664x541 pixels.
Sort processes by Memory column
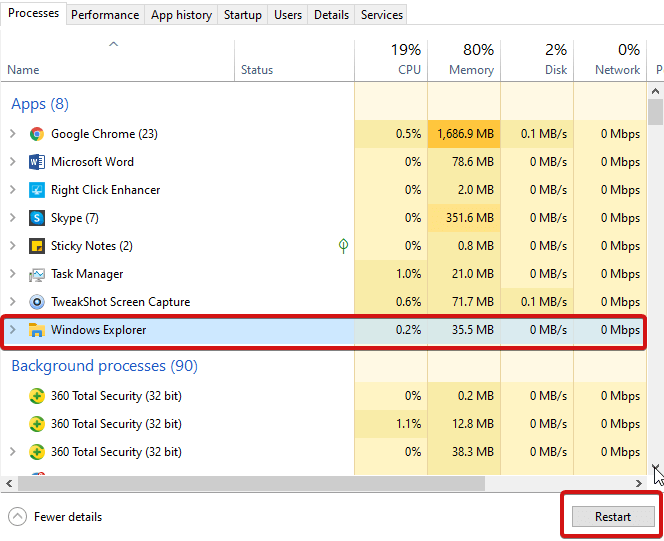click(464, 61)
